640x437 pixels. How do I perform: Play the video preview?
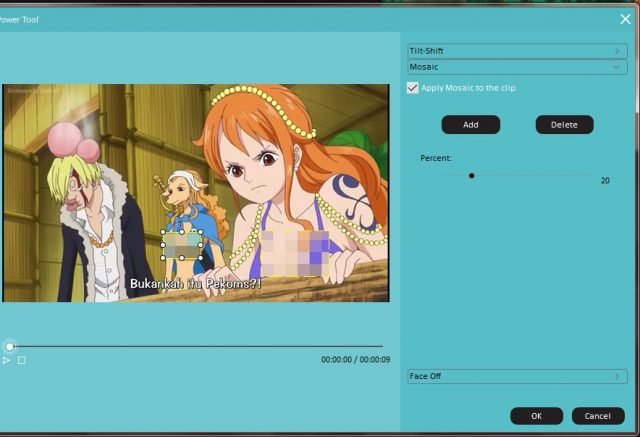(x=6, y=360)
